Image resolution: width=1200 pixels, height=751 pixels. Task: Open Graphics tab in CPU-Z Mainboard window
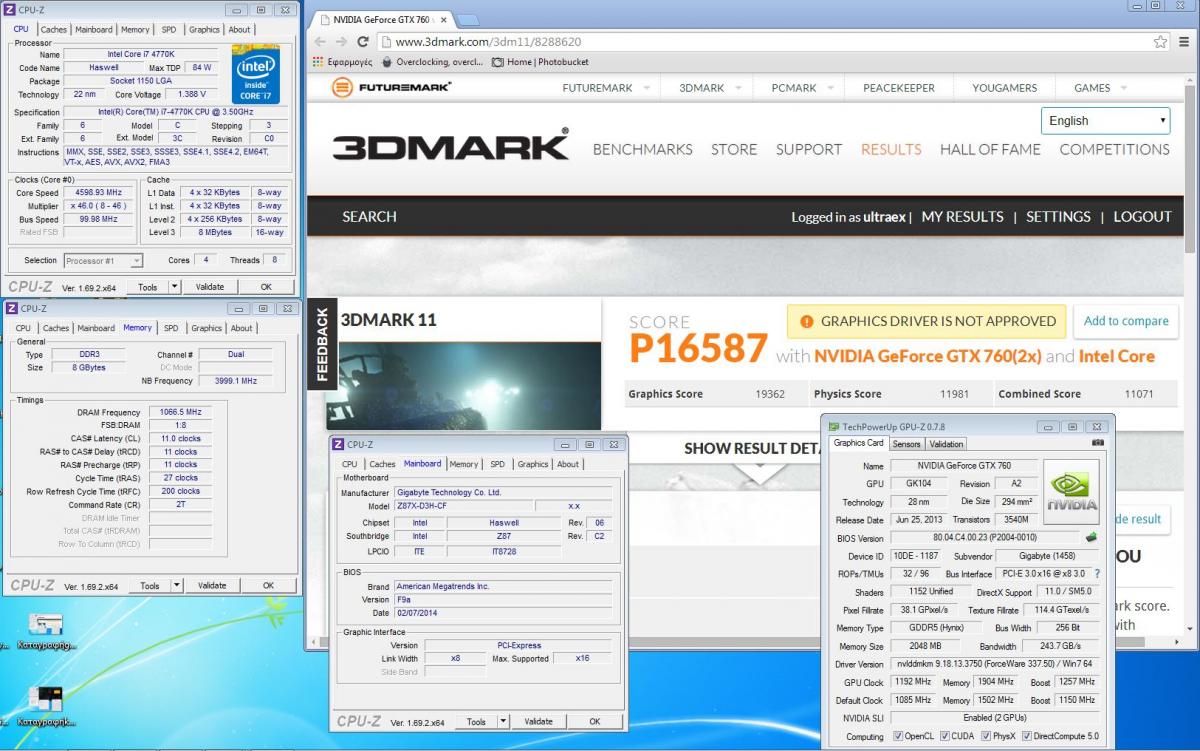click(x=532, y=464)
